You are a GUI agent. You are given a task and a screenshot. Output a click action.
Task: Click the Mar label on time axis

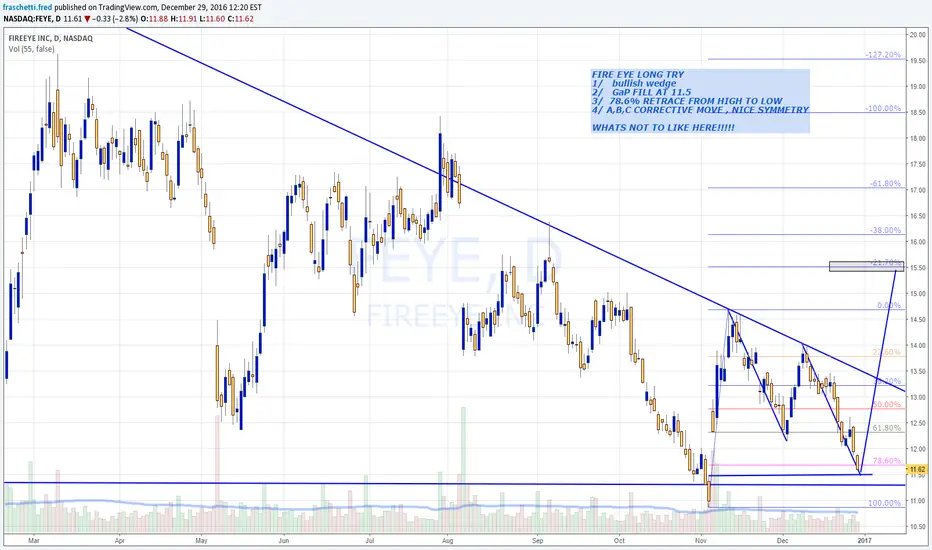click(34, 540)
